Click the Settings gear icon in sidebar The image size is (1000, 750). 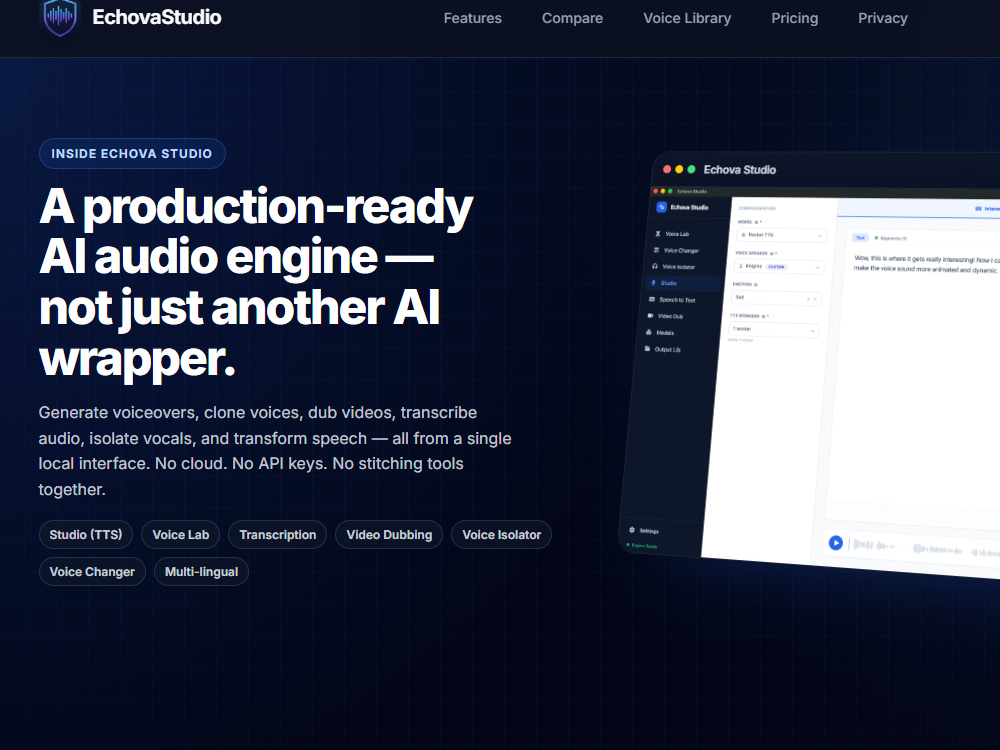pyautogui.click(x=632, y=530)
